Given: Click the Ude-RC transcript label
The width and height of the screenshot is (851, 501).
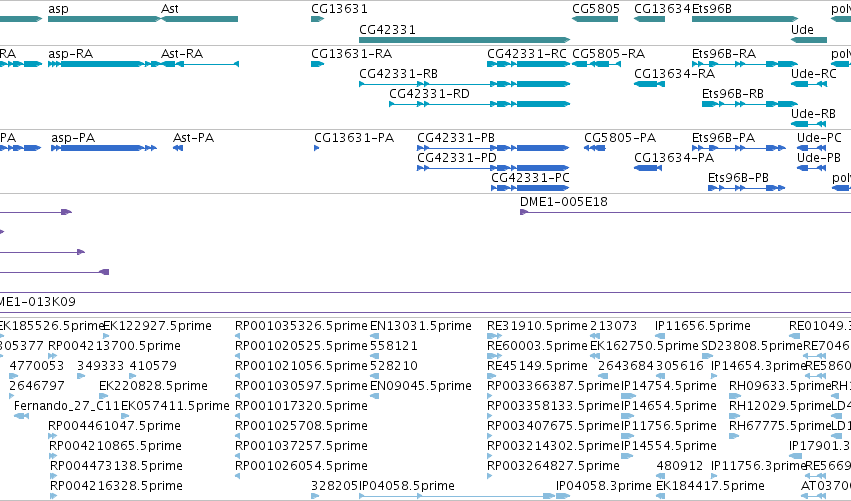Looking at the screenshot, I should tap(814, 74).
